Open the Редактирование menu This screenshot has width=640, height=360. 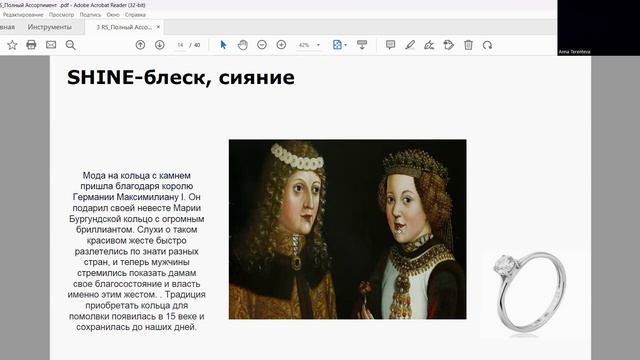23,15
